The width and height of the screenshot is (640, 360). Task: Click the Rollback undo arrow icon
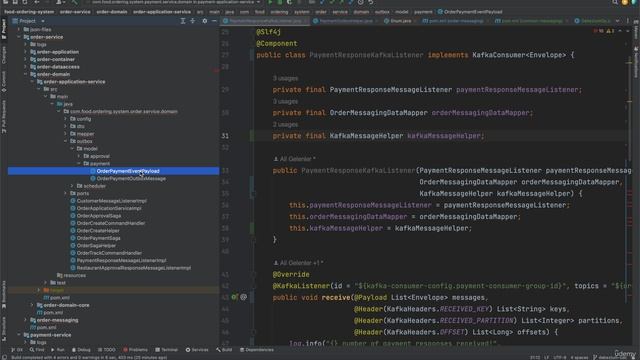[371, 2]
